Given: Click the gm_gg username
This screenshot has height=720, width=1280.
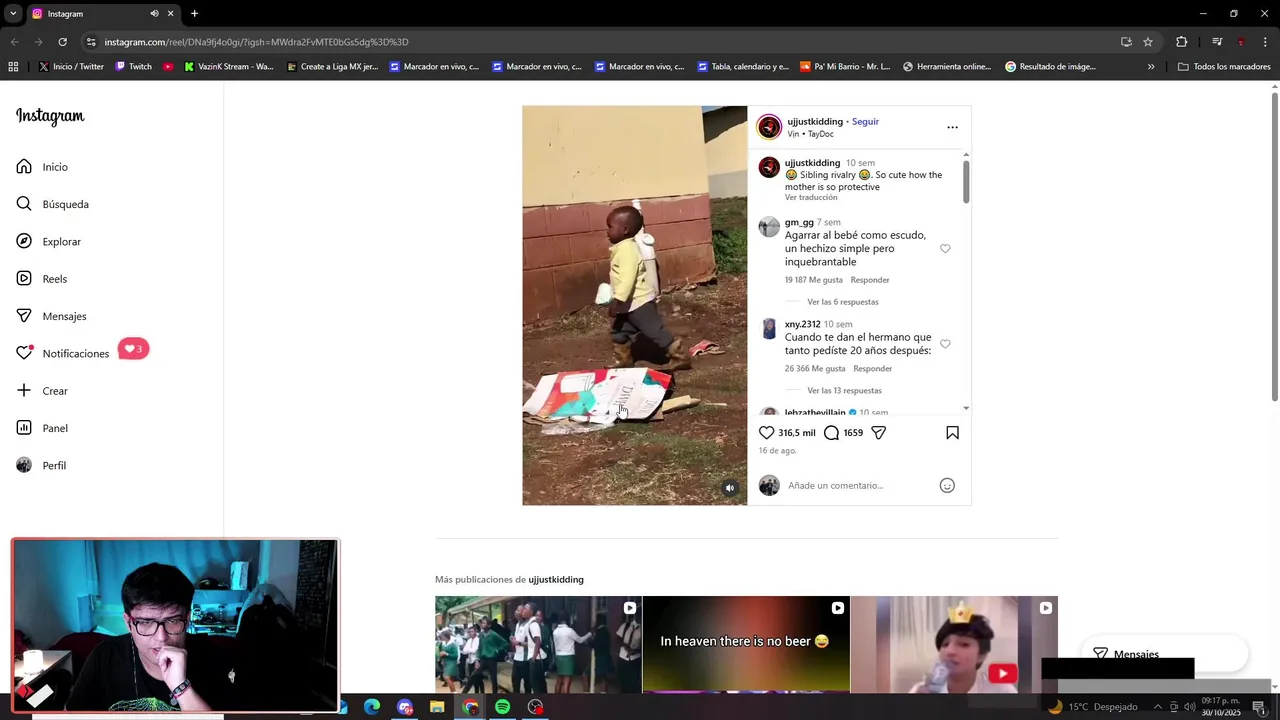Looking at the screenshot, I should [x=799, y=222].
